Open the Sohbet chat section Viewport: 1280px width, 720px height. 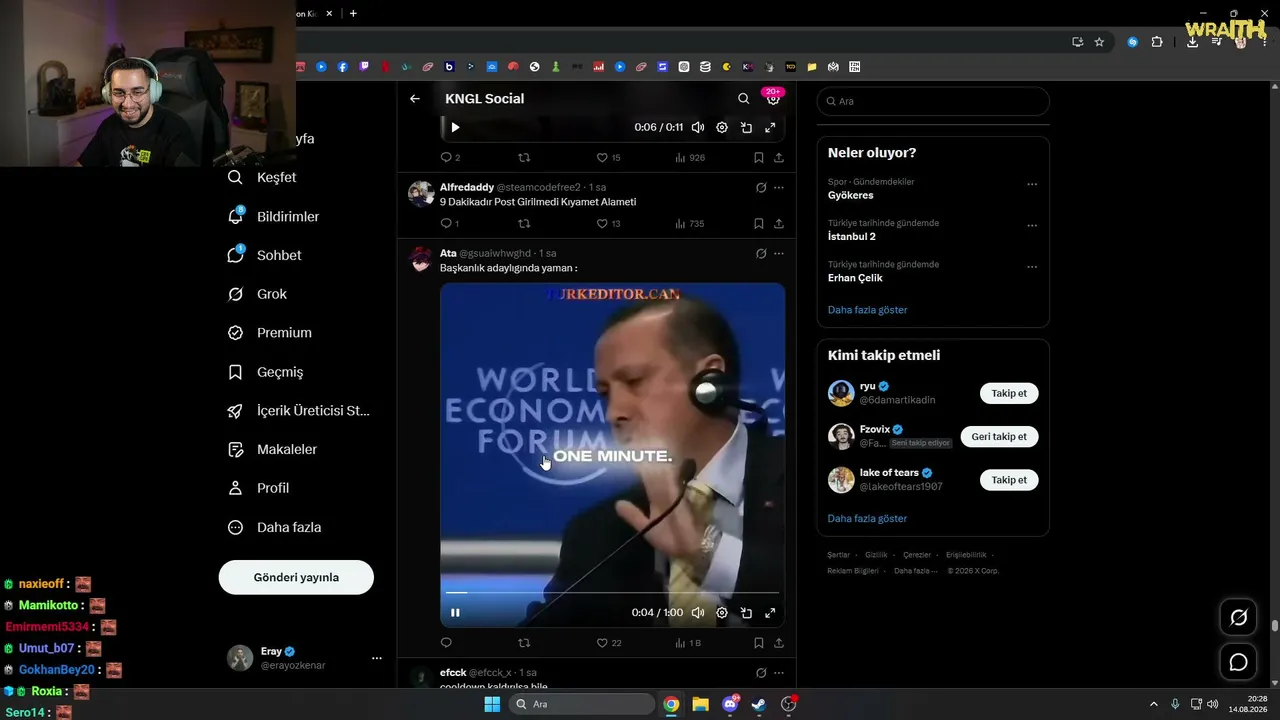[x=264, y=255]
